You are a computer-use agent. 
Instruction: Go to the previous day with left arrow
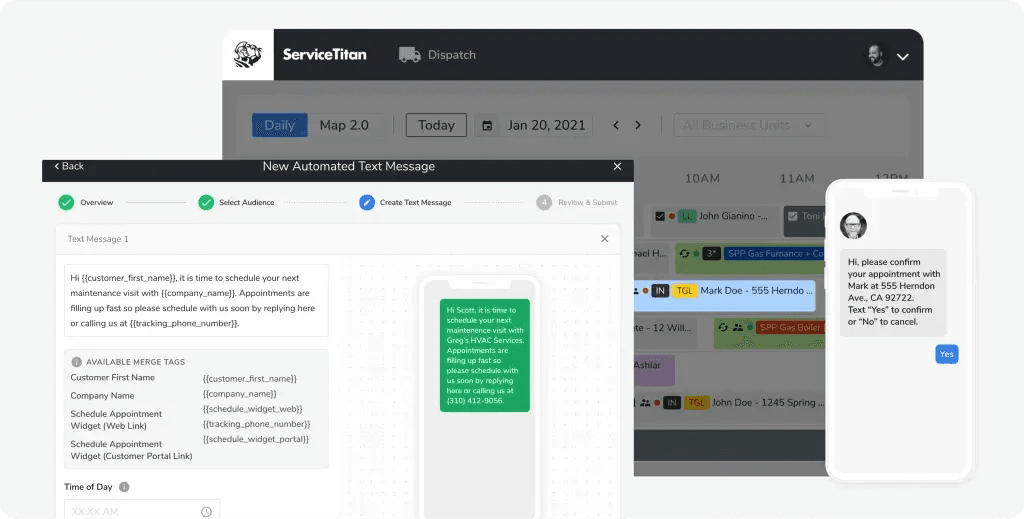(x=616, y=126)
